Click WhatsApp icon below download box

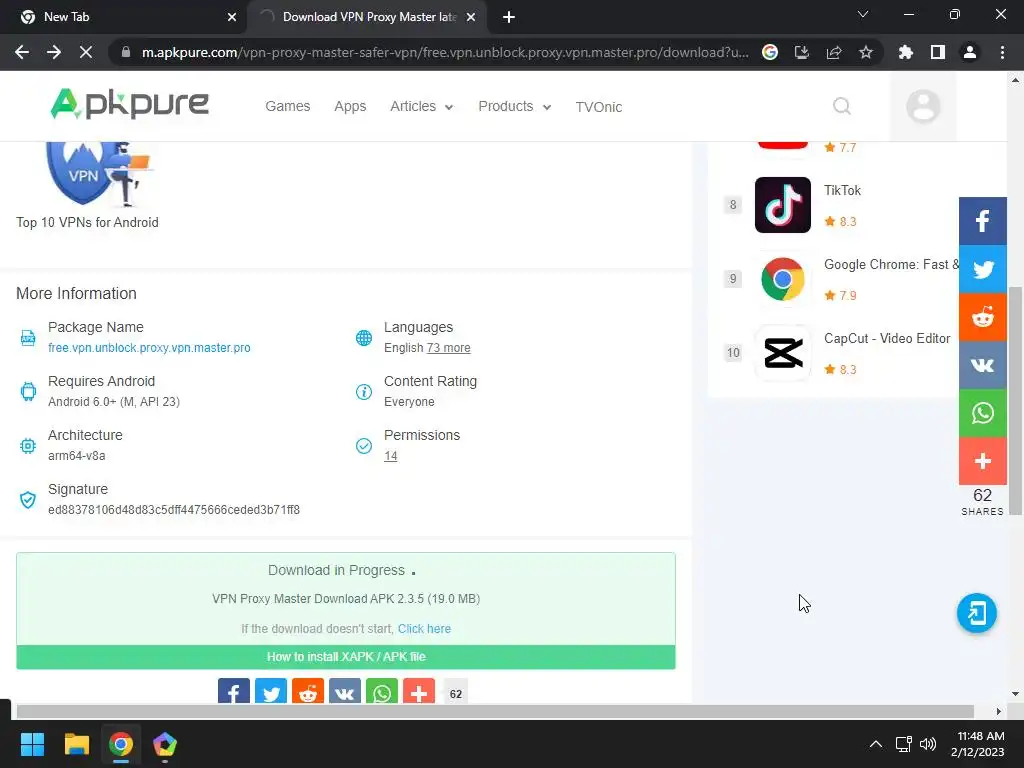coord(382,692)
